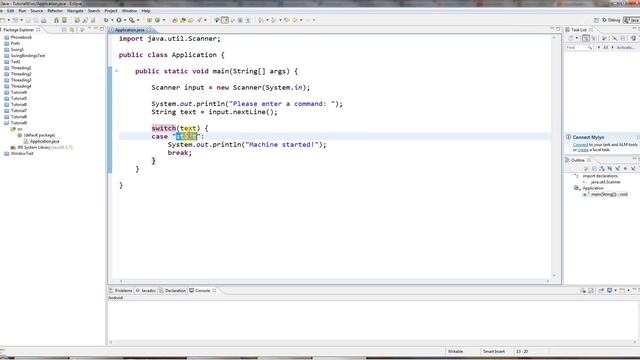The height and width of the screenshot is (360, 640).
Task: Click the External Tools run icon
Action: pyautogui.click(x=131, y=20)
